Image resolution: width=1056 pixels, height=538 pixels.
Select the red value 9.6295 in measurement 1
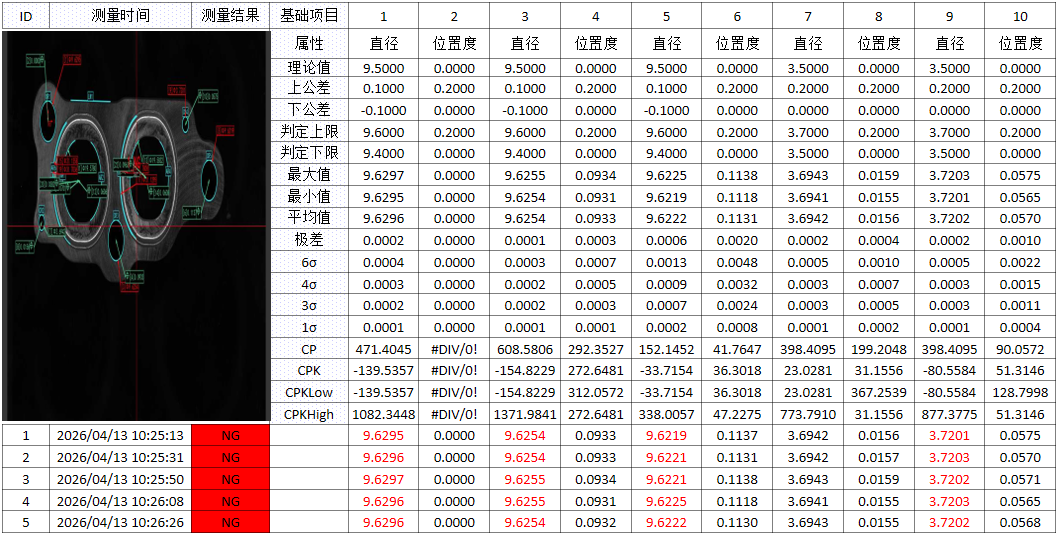(384, 436)
